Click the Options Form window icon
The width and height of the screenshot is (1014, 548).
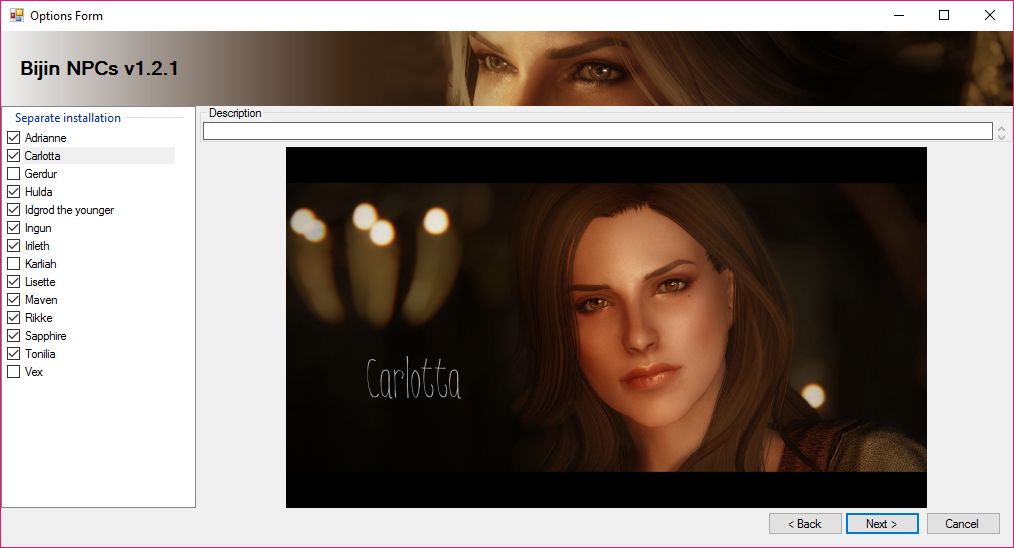click(17, 16)
